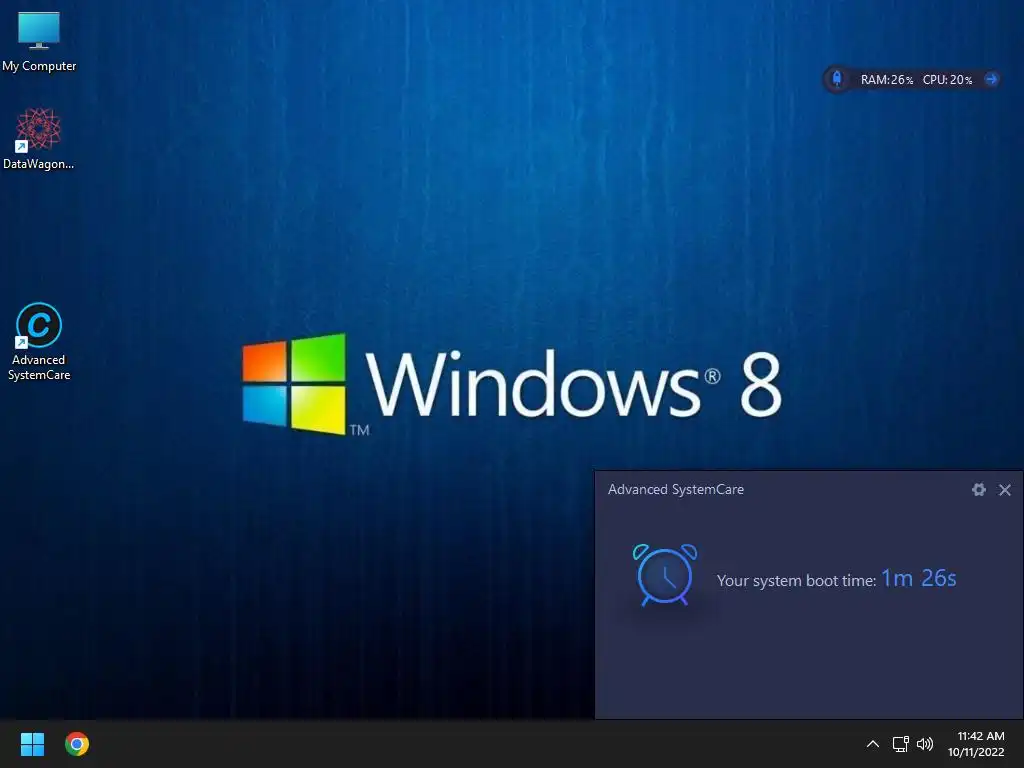Click the rocket boost icon in performance monitor
The width and height of the screenshot is (1024, 768).
point(837,79)
